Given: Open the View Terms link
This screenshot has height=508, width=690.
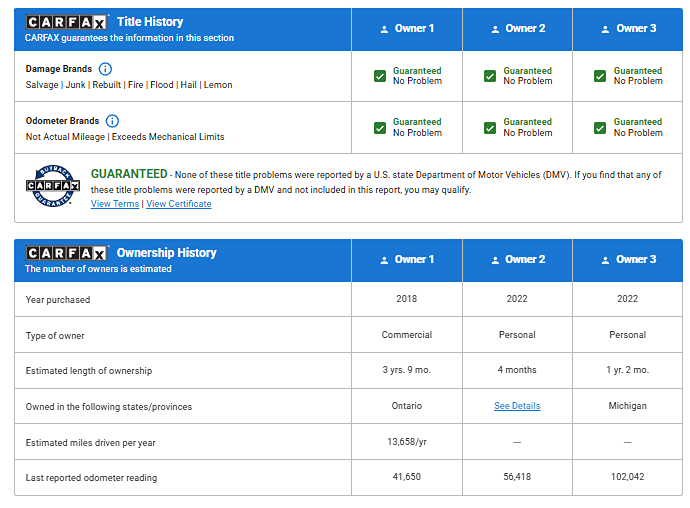Looking at the screenshot, I should tap(115, 204).
